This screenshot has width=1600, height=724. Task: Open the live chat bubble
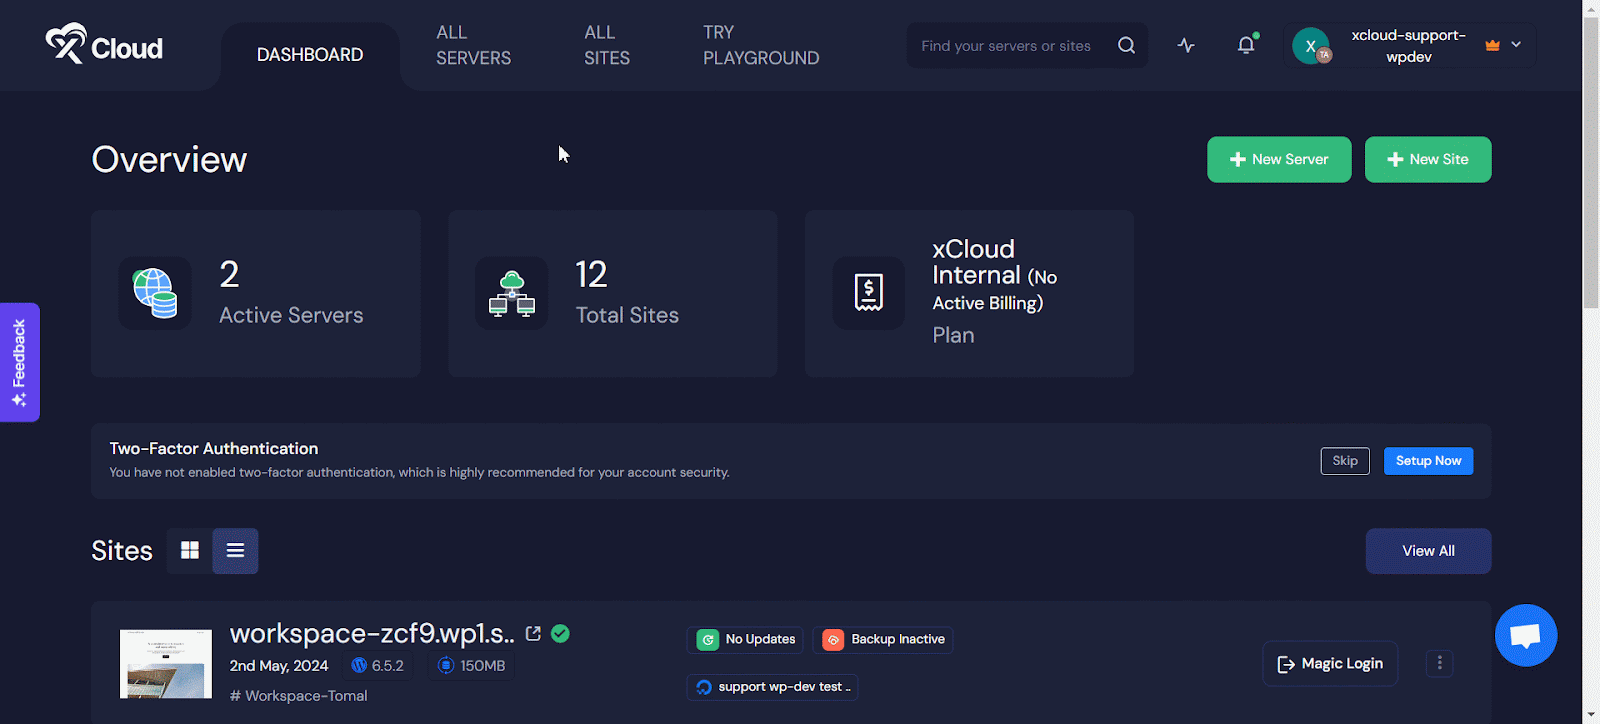pos(1526,636)
